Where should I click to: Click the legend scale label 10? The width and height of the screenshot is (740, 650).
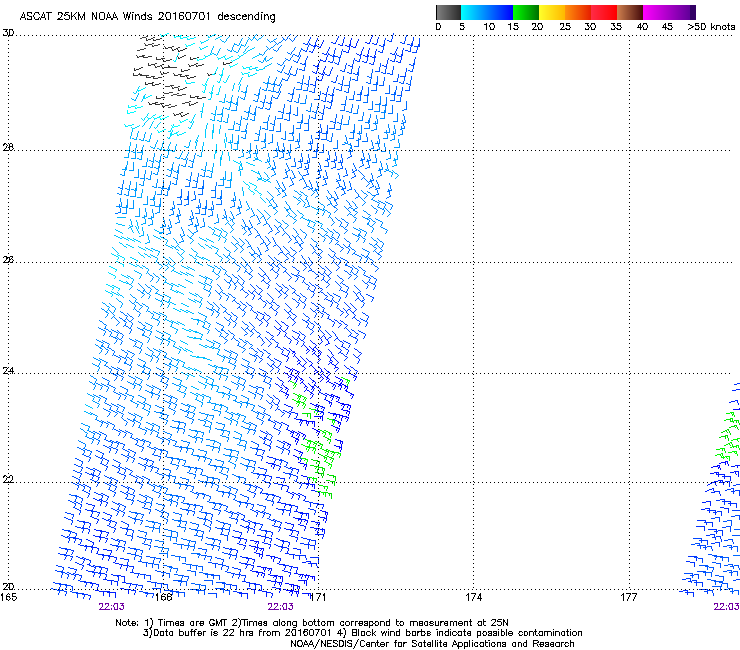[x=489, y=27]
